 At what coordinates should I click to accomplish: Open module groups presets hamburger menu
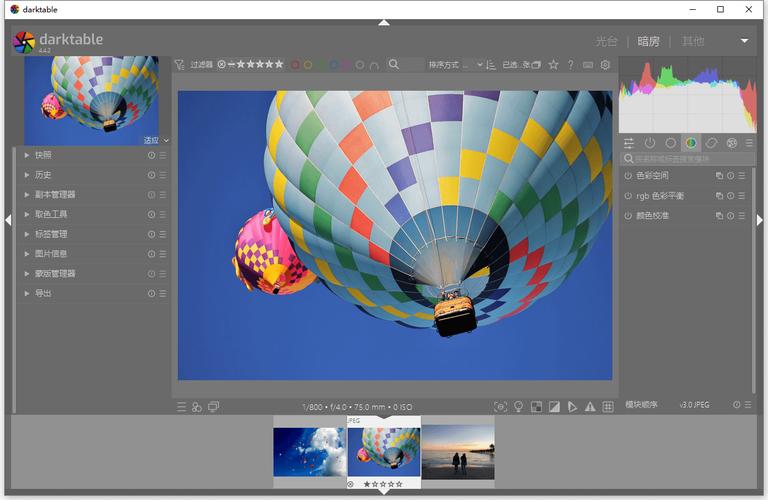749,143
